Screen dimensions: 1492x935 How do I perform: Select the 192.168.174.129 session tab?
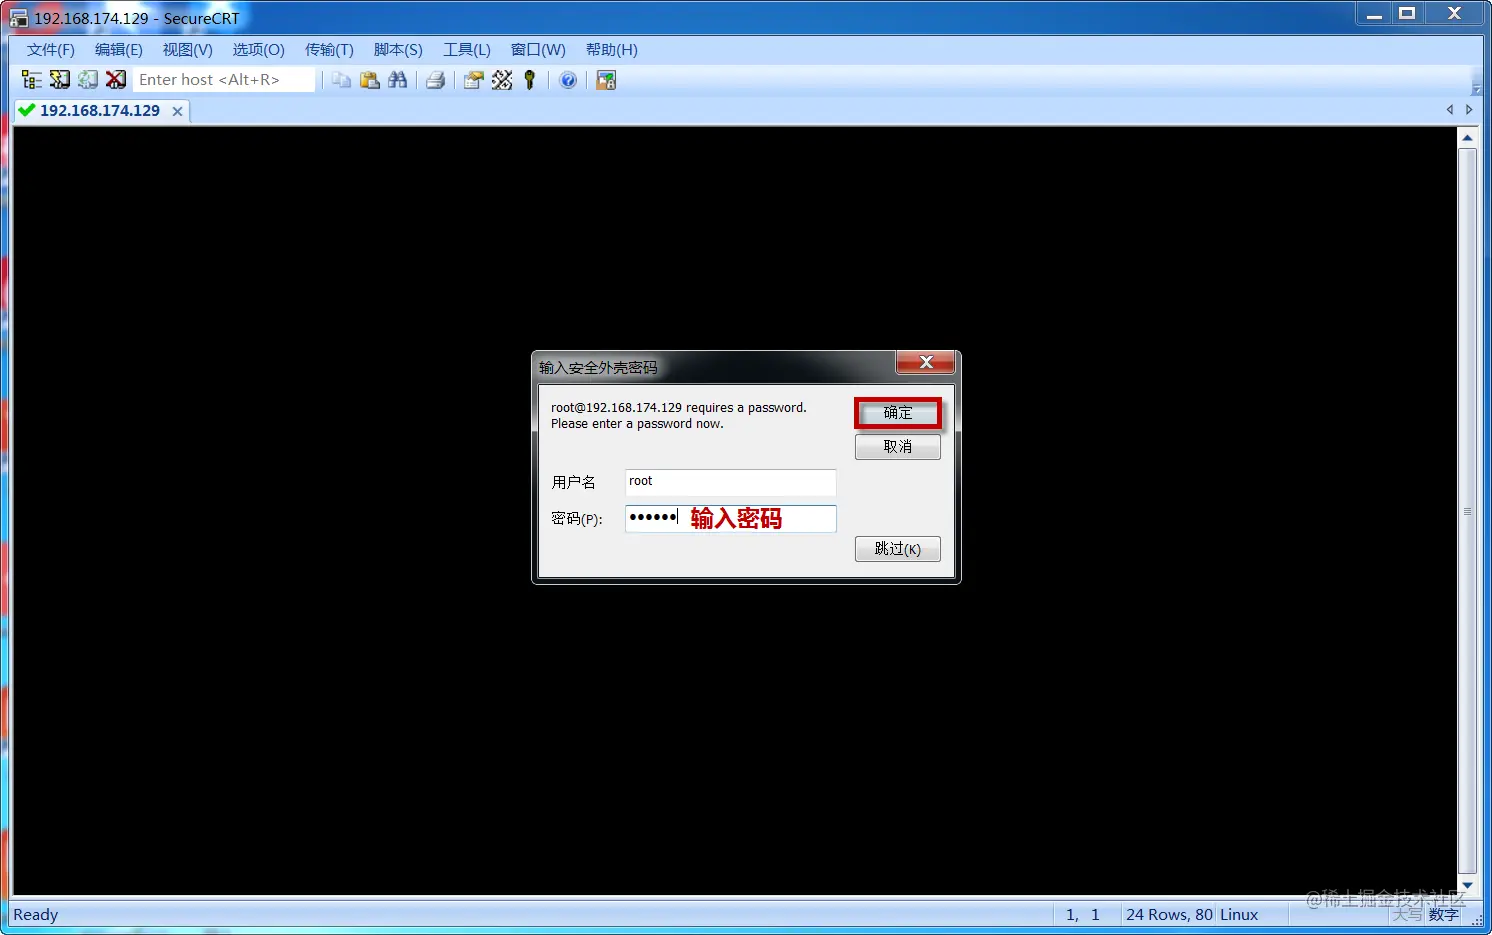click(100, 110)
